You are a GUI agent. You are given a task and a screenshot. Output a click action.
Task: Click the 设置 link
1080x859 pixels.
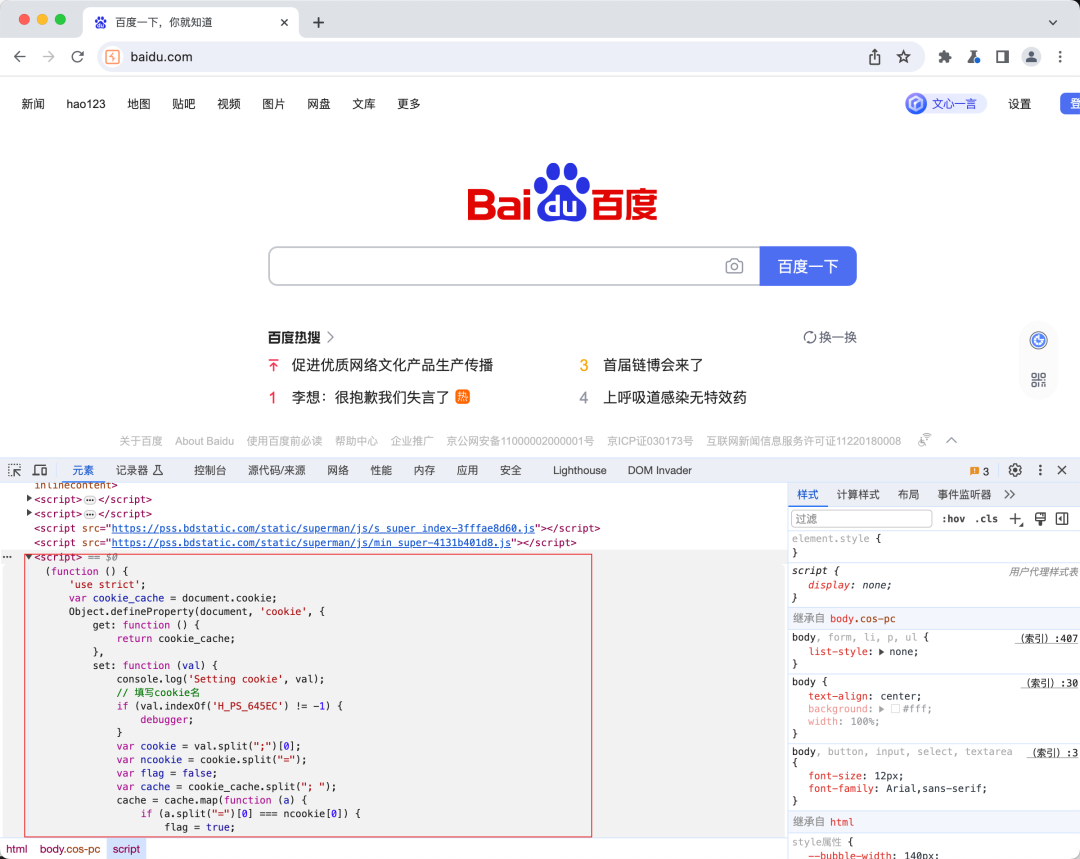(1019, 104)
